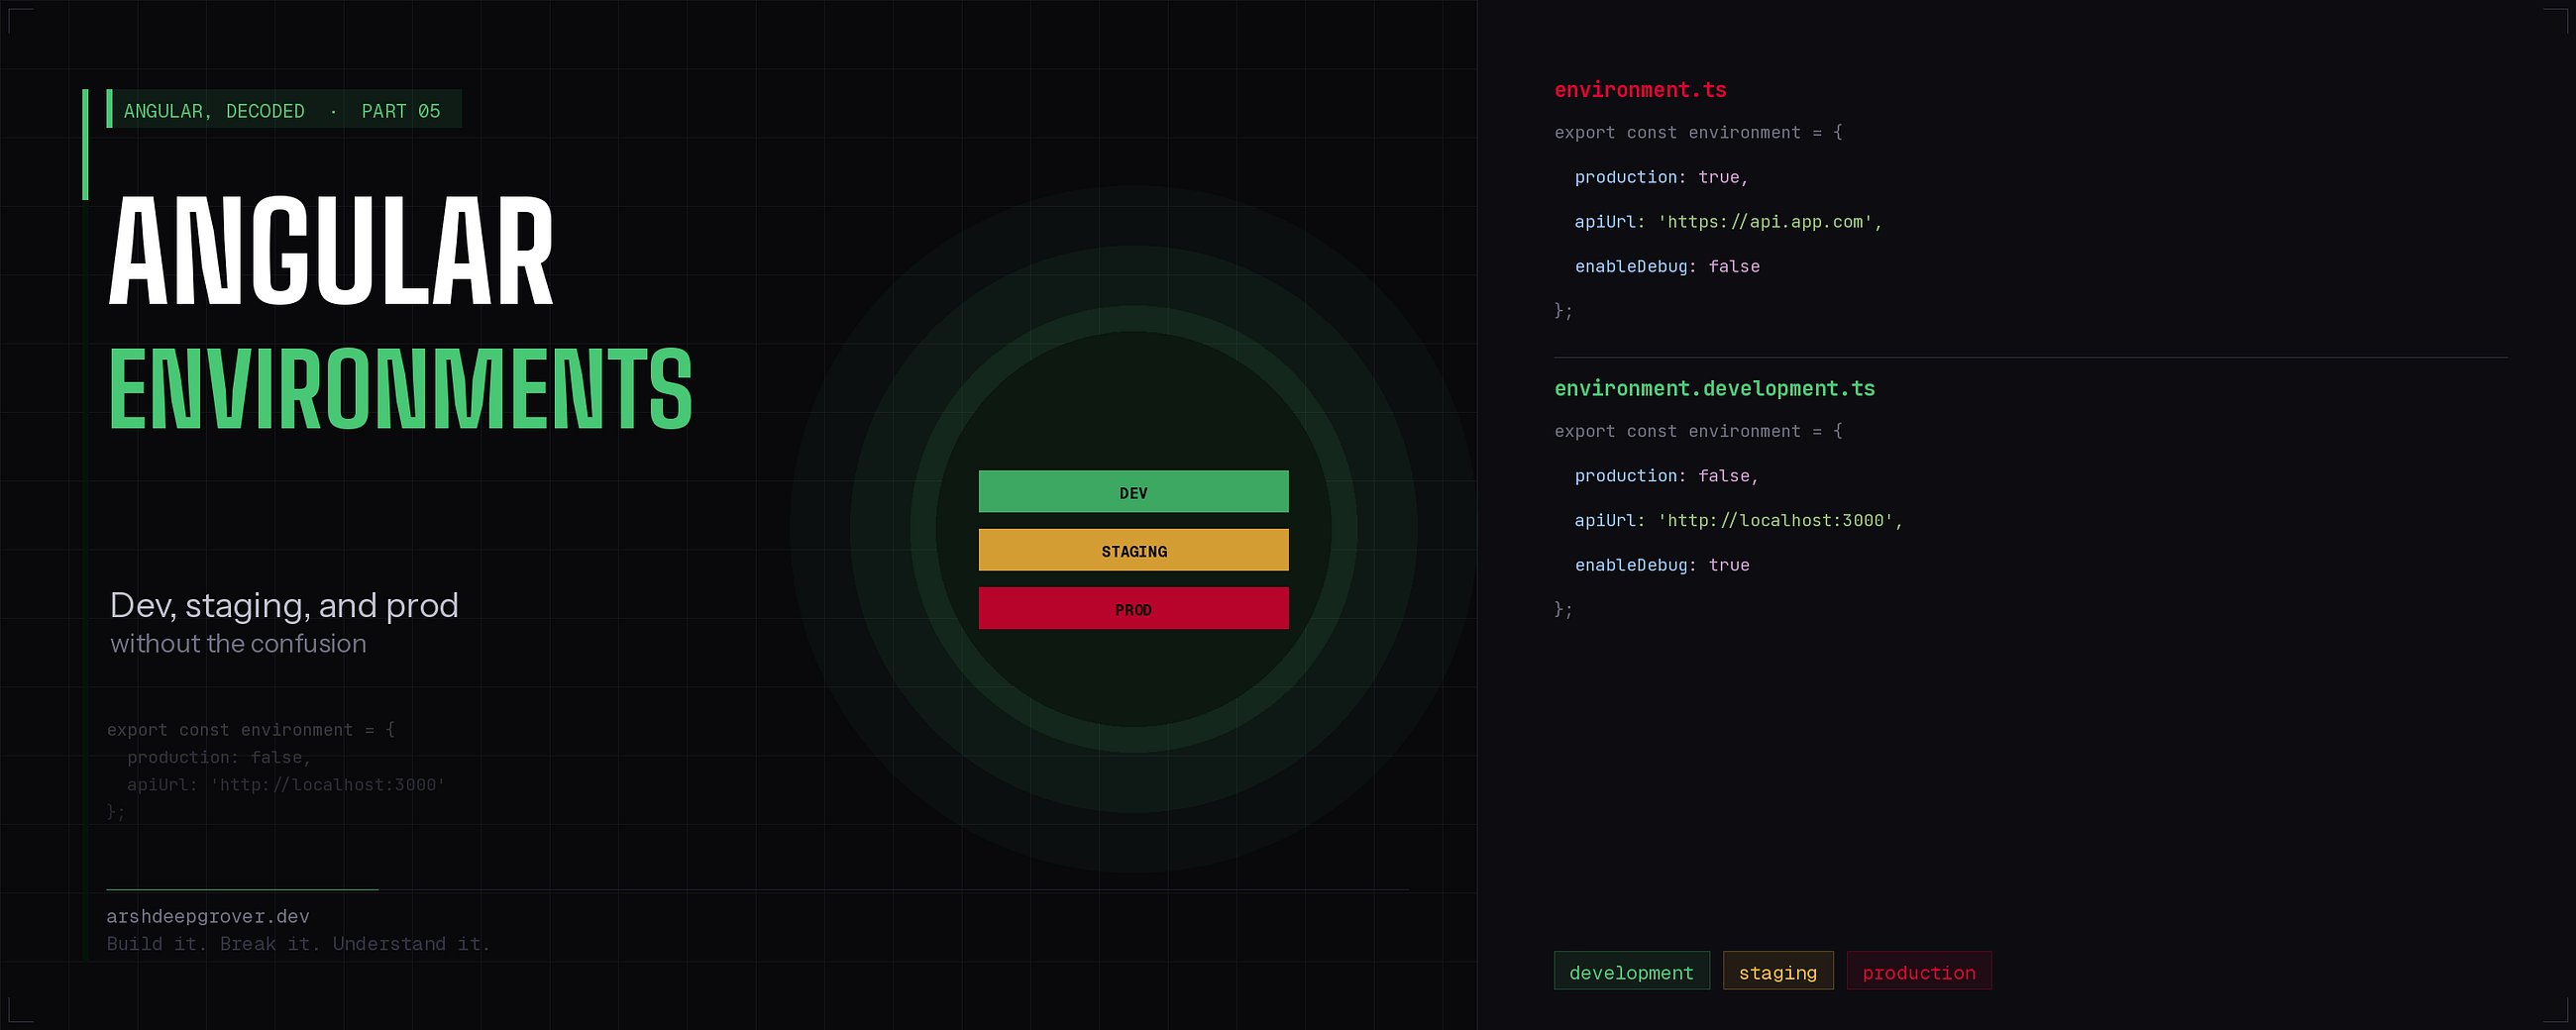Click the red PROD bar
Screen dimensions: 2576x1030
tap(1133, 608)
